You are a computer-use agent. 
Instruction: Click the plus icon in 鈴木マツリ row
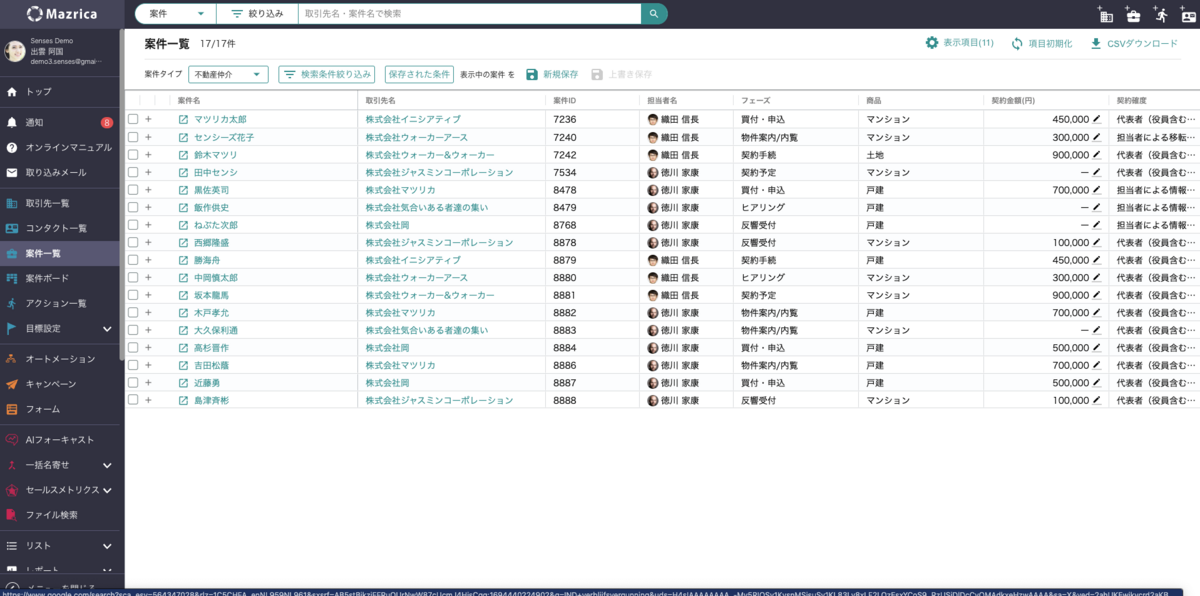[x=148, y=155]
